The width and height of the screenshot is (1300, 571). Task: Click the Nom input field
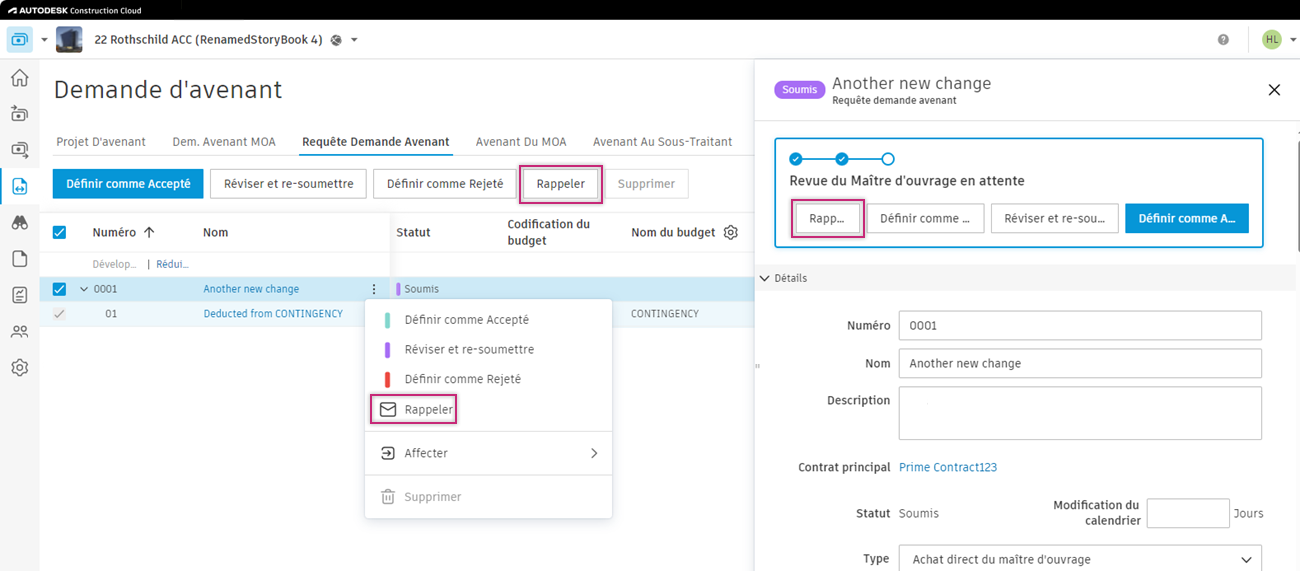1080,363
